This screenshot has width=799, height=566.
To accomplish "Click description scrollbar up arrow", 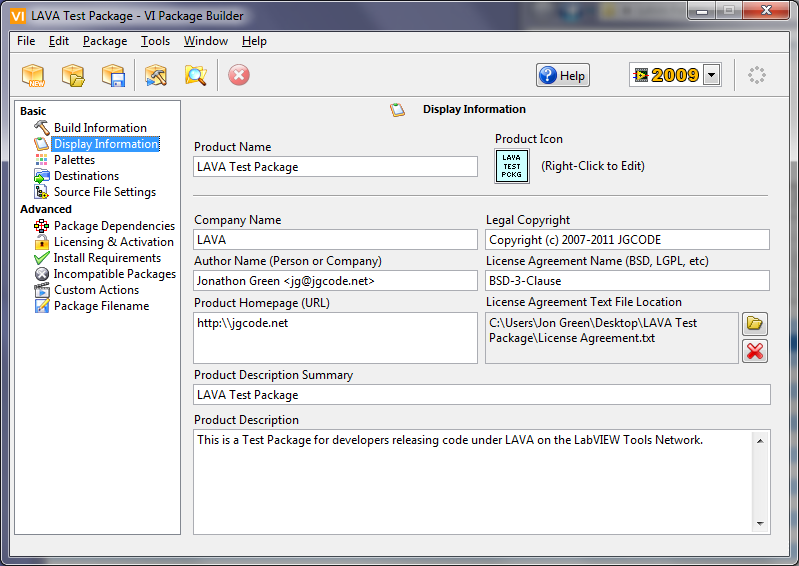I will tap(760, 441).
